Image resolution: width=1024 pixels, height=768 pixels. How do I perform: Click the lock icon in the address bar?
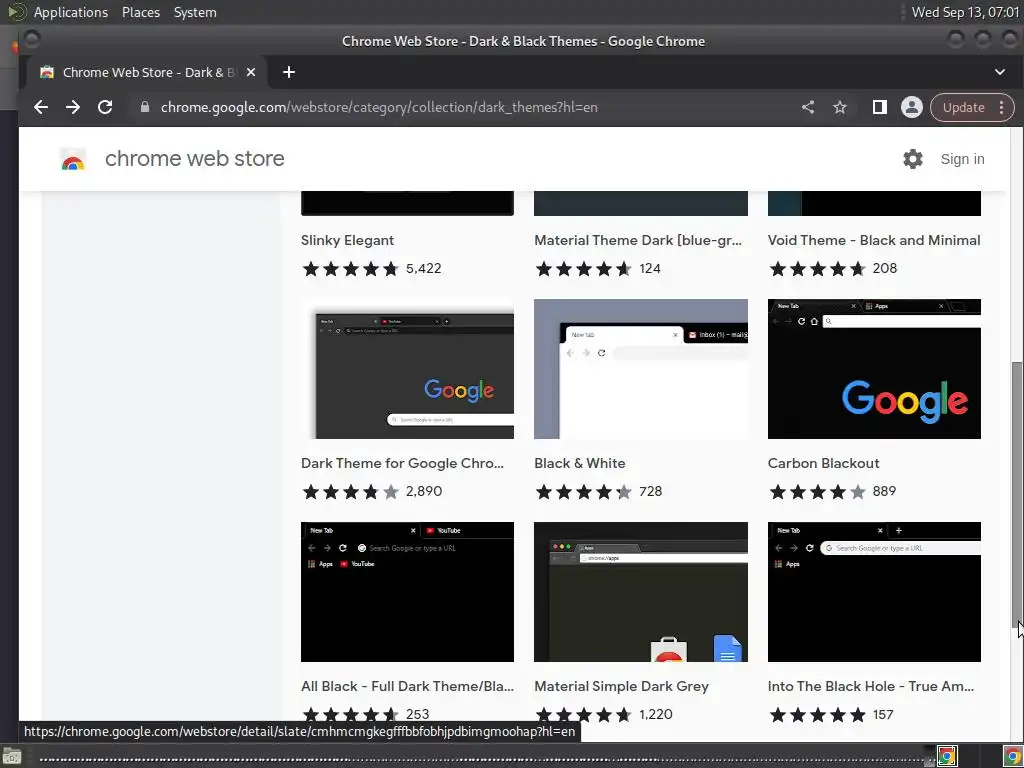point(145,107)
